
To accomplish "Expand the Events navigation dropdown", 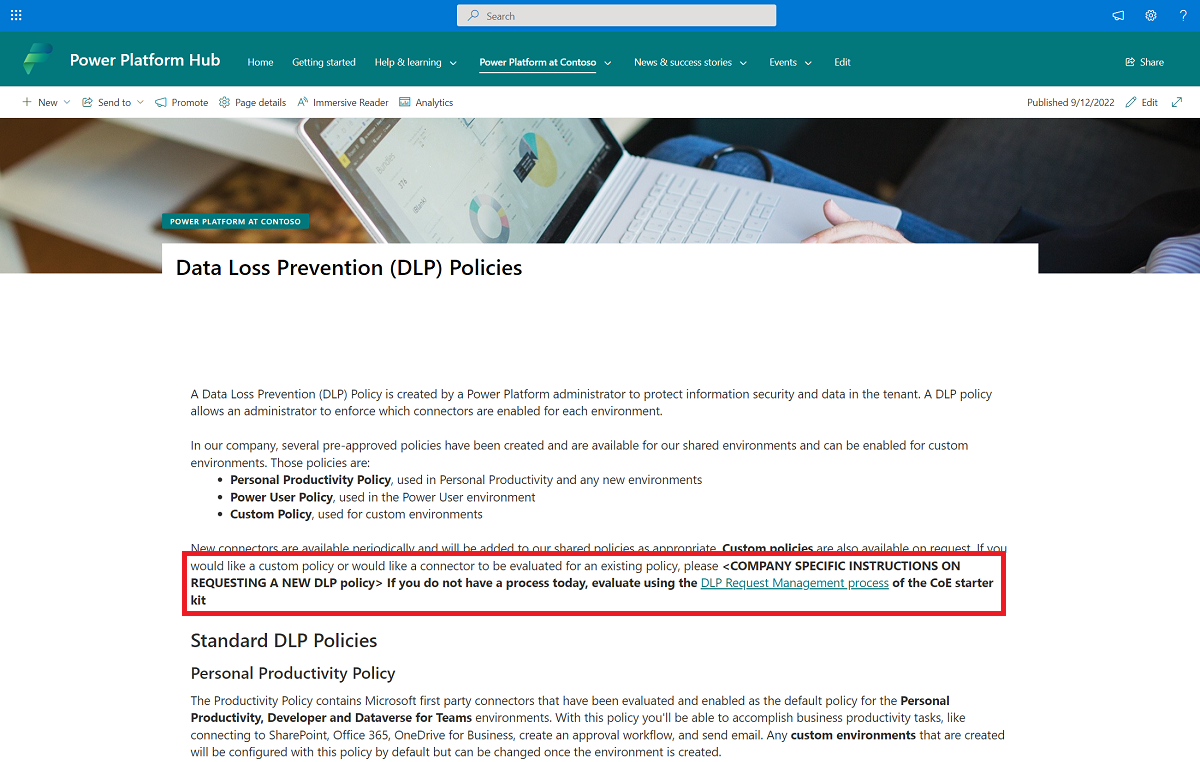I will pyautogui.click(x=790, y=61).
